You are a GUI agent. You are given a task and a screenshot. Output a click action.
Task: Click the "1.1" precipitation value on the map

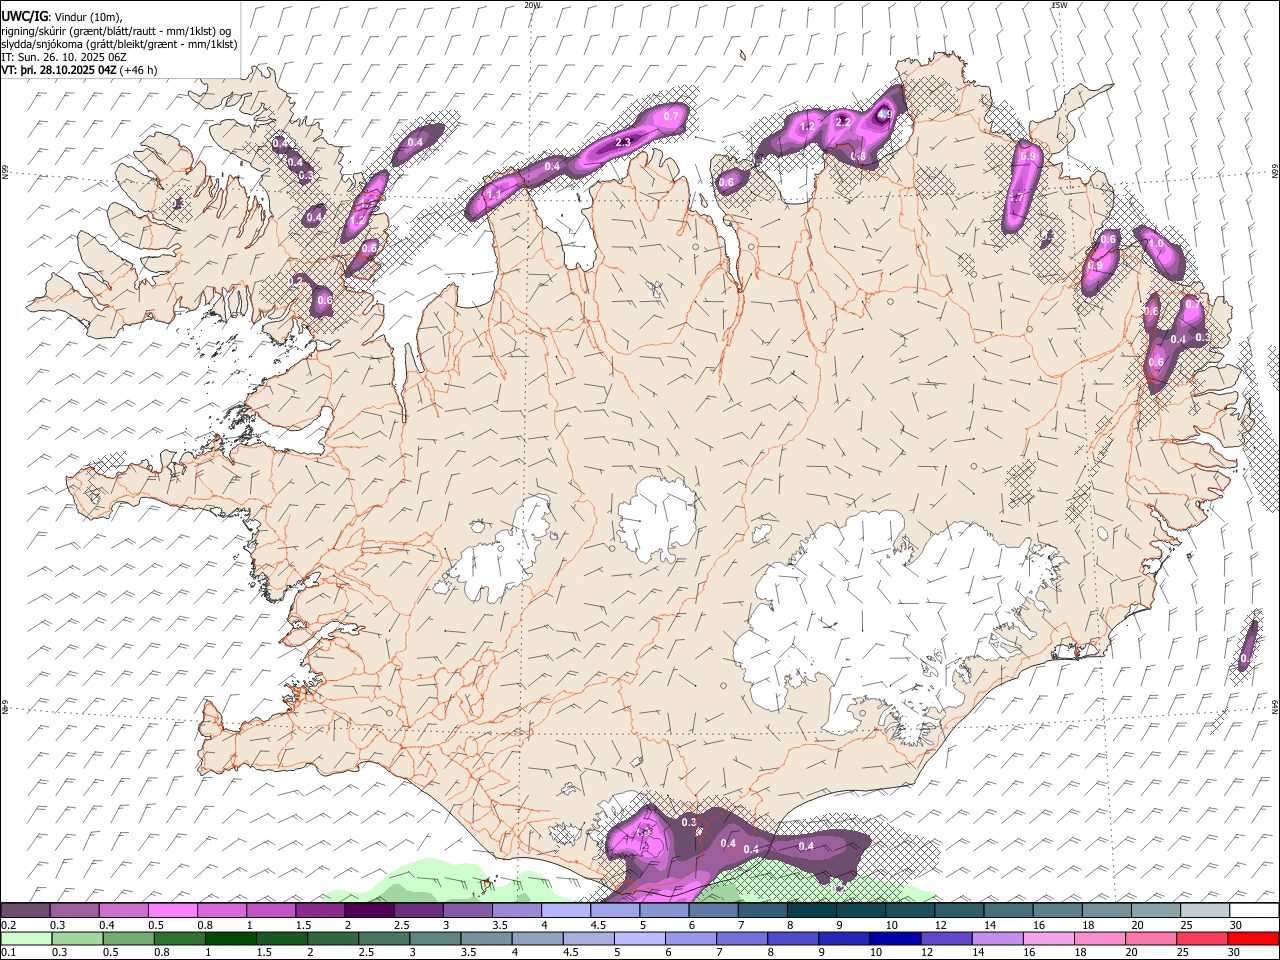(x=493, y=195)
